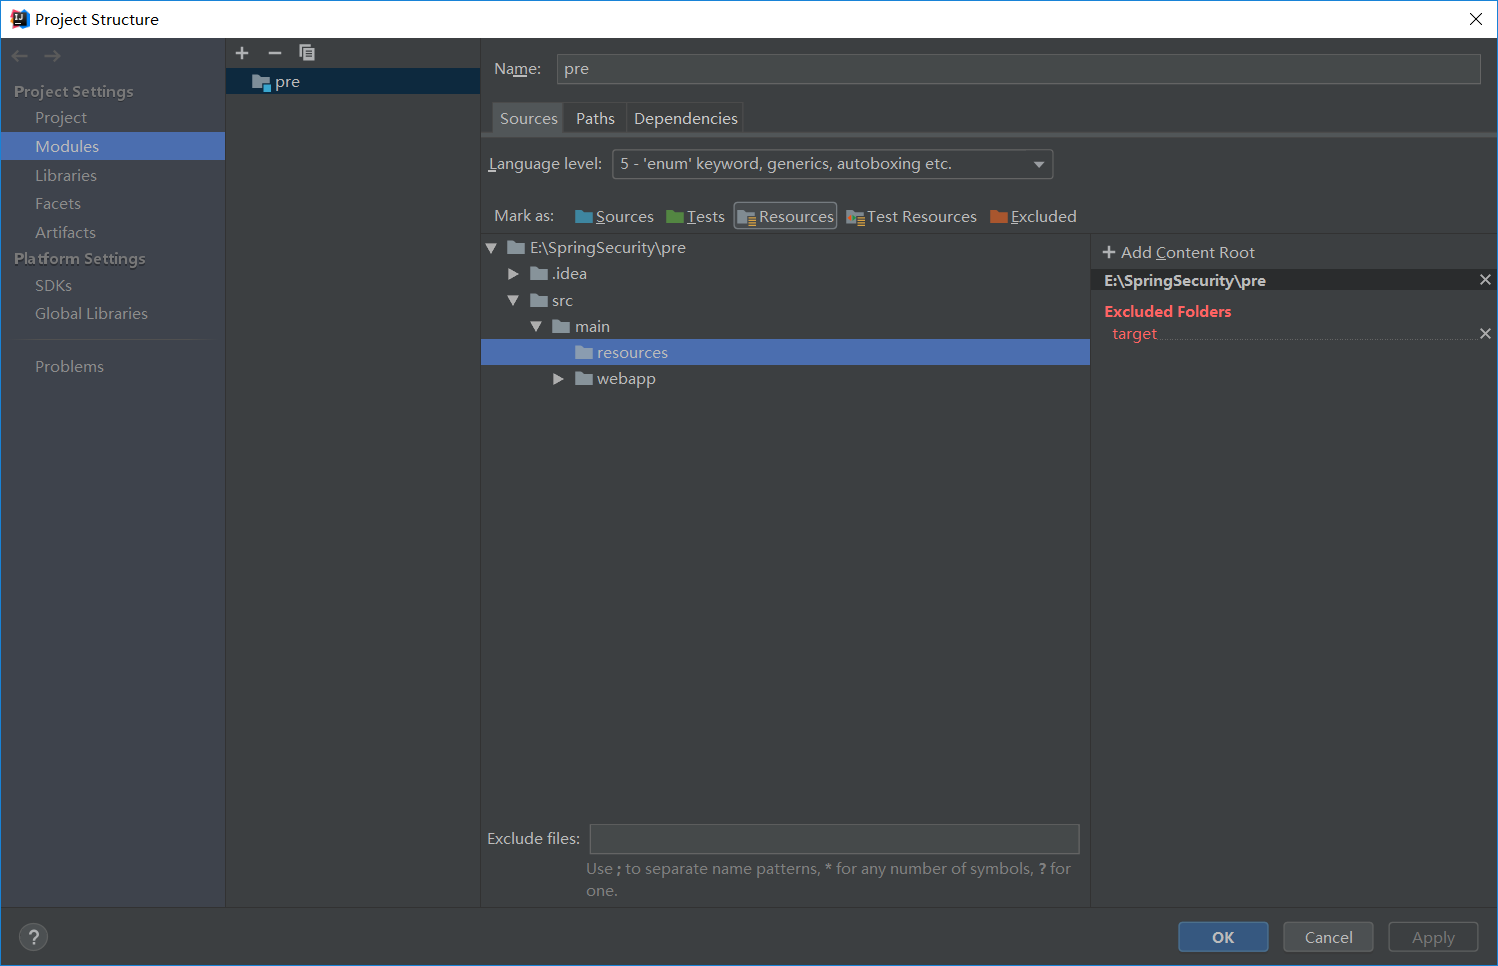Remove the selected module with the minus icon
Screen dimensions: 1498x966
click(x=274, y=52)
